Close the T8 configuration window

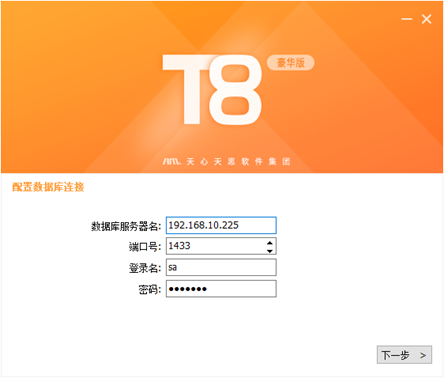(x=427, y=19)
